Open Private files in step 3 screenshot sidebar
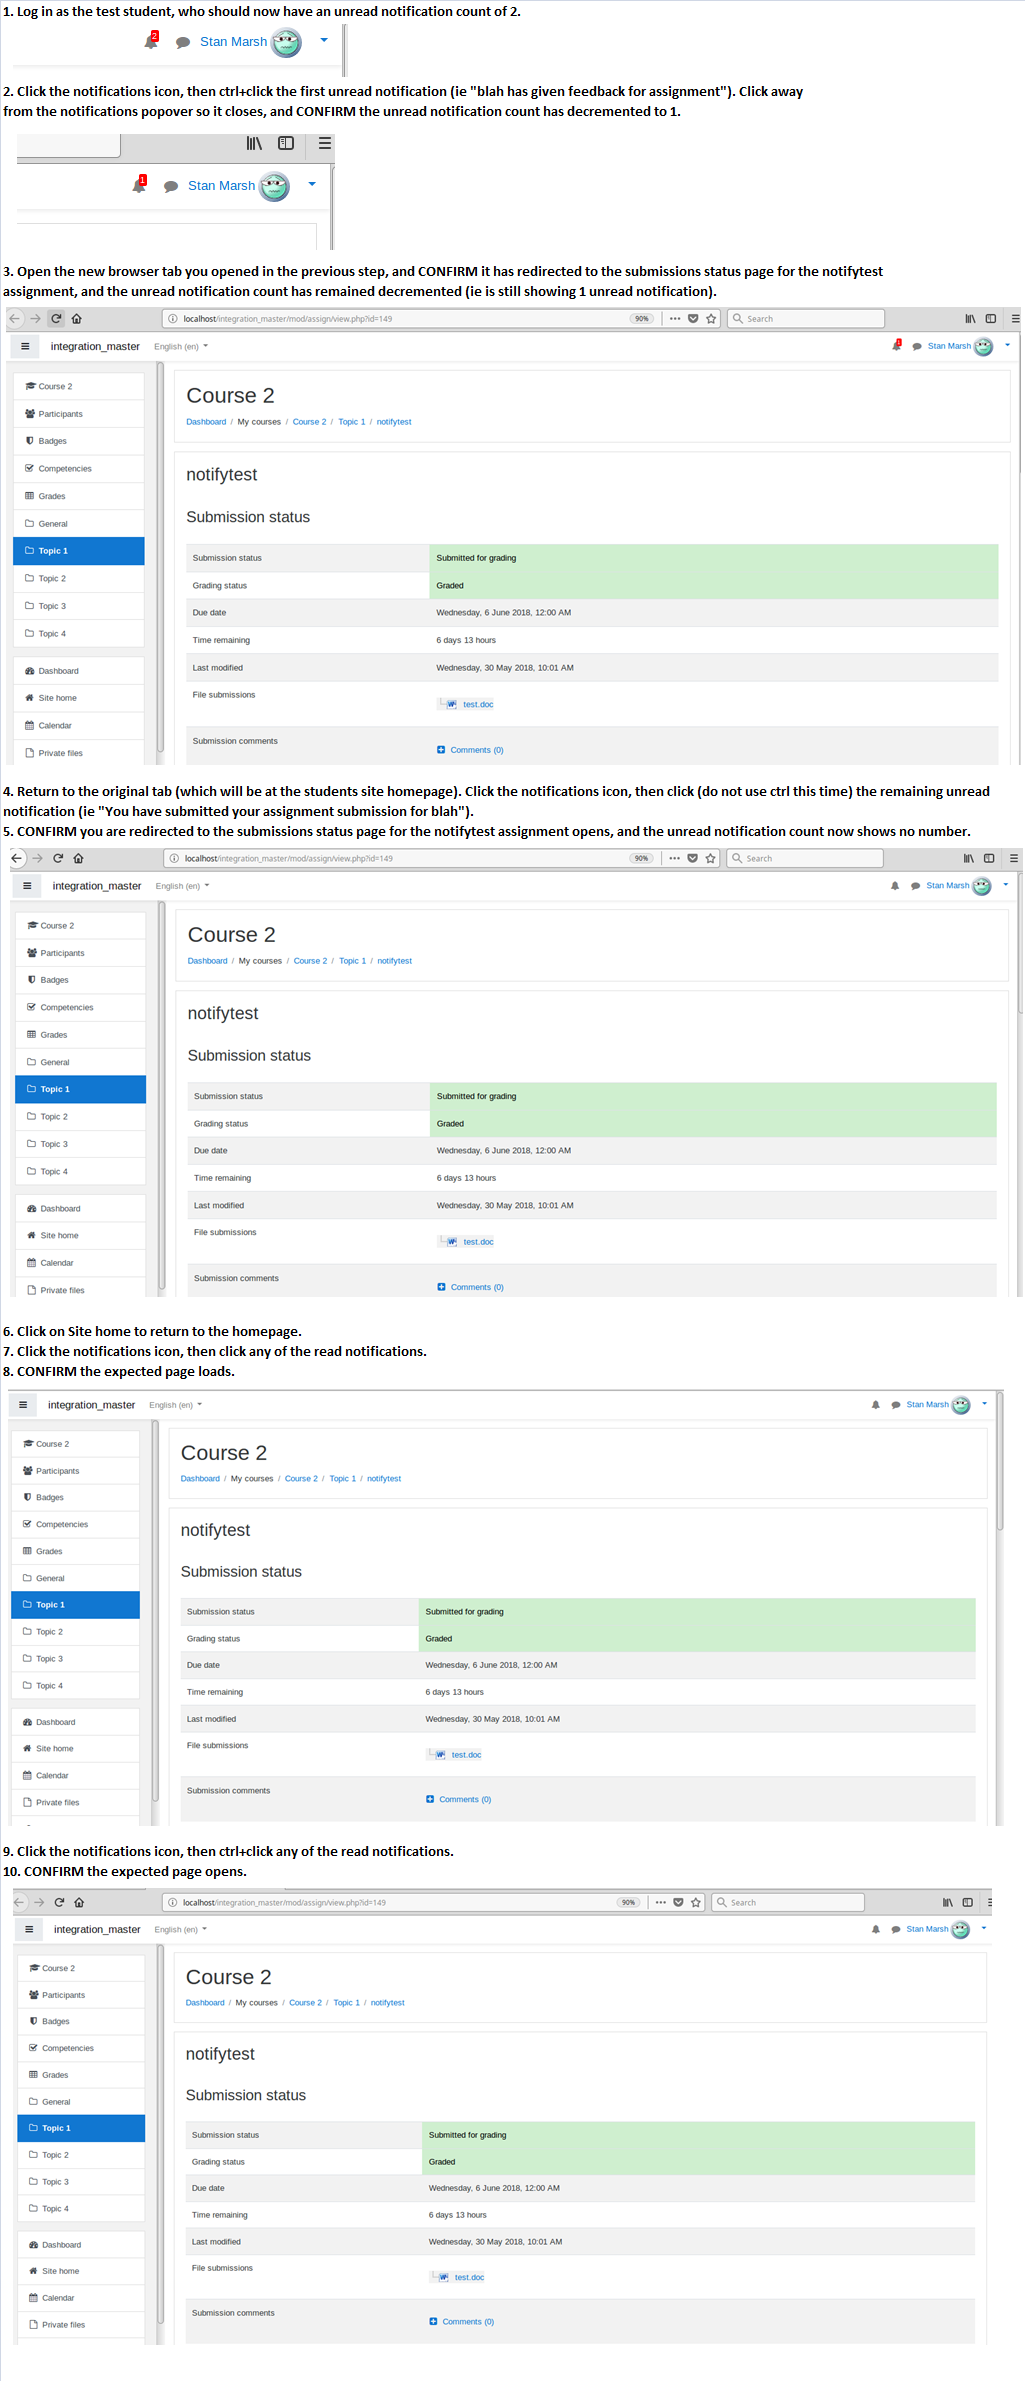 [x=79, y=753]
